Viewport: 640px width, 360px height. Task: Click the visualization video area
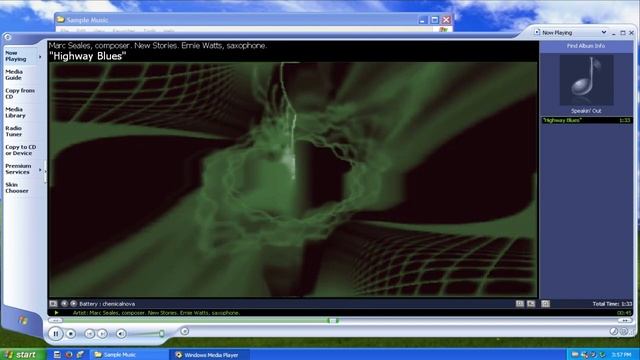click(293, 180)
